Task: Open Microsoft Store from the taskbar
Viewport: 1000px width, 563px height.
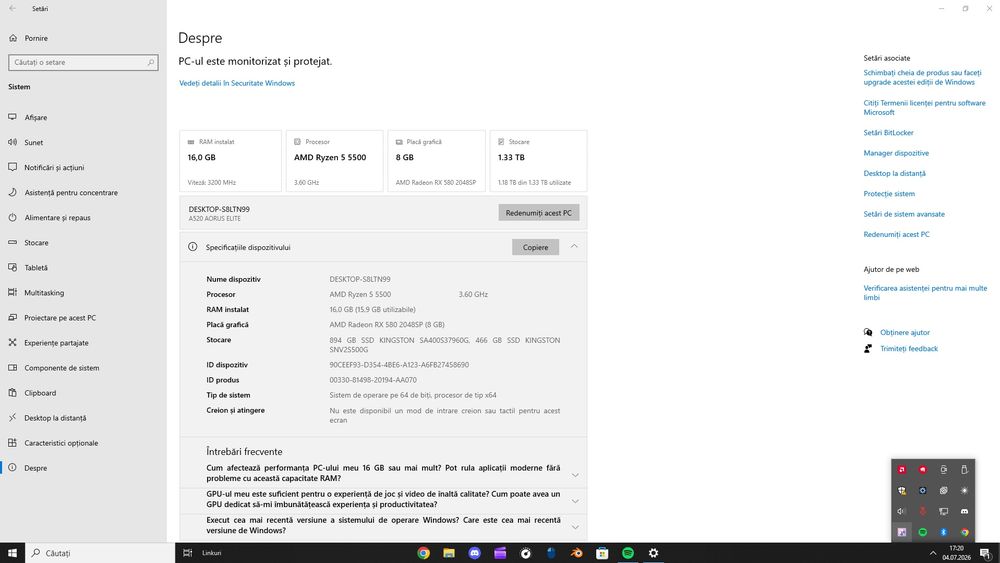Action: [x=602, y=553]
